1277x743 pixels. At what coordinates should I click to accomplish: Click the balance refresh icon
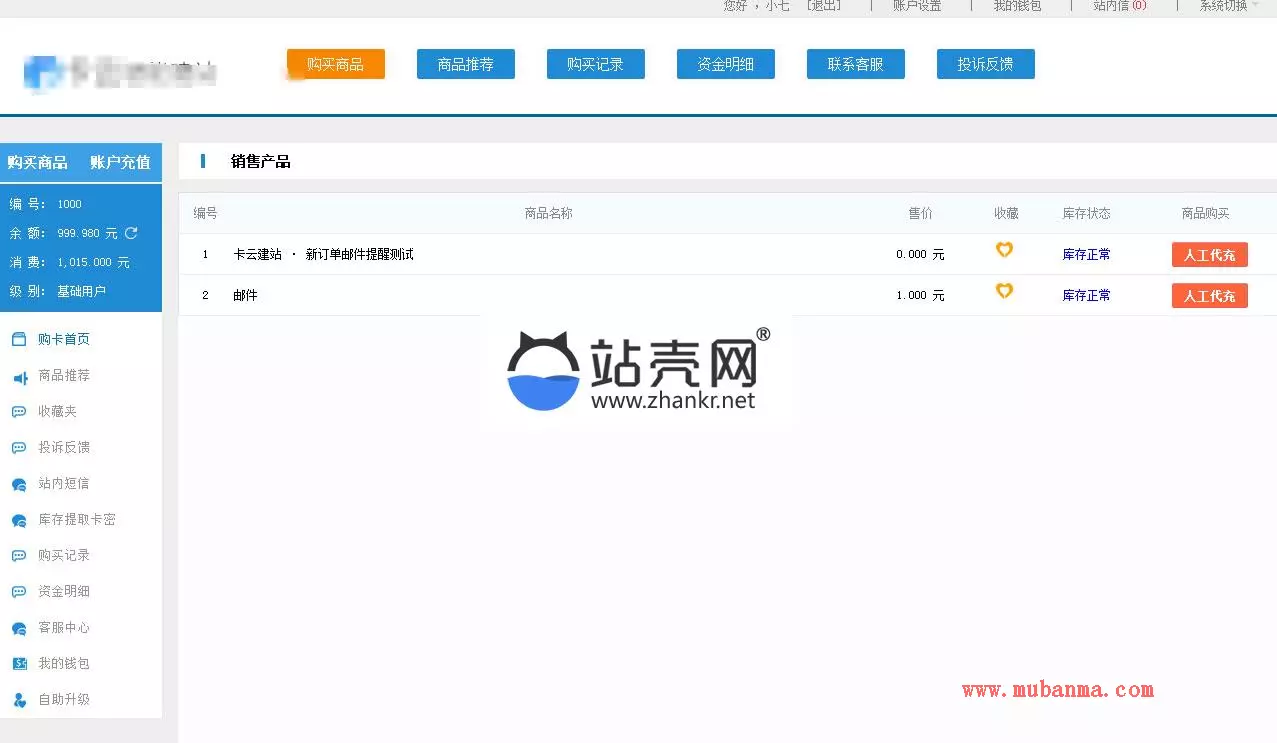pos(131,233)
